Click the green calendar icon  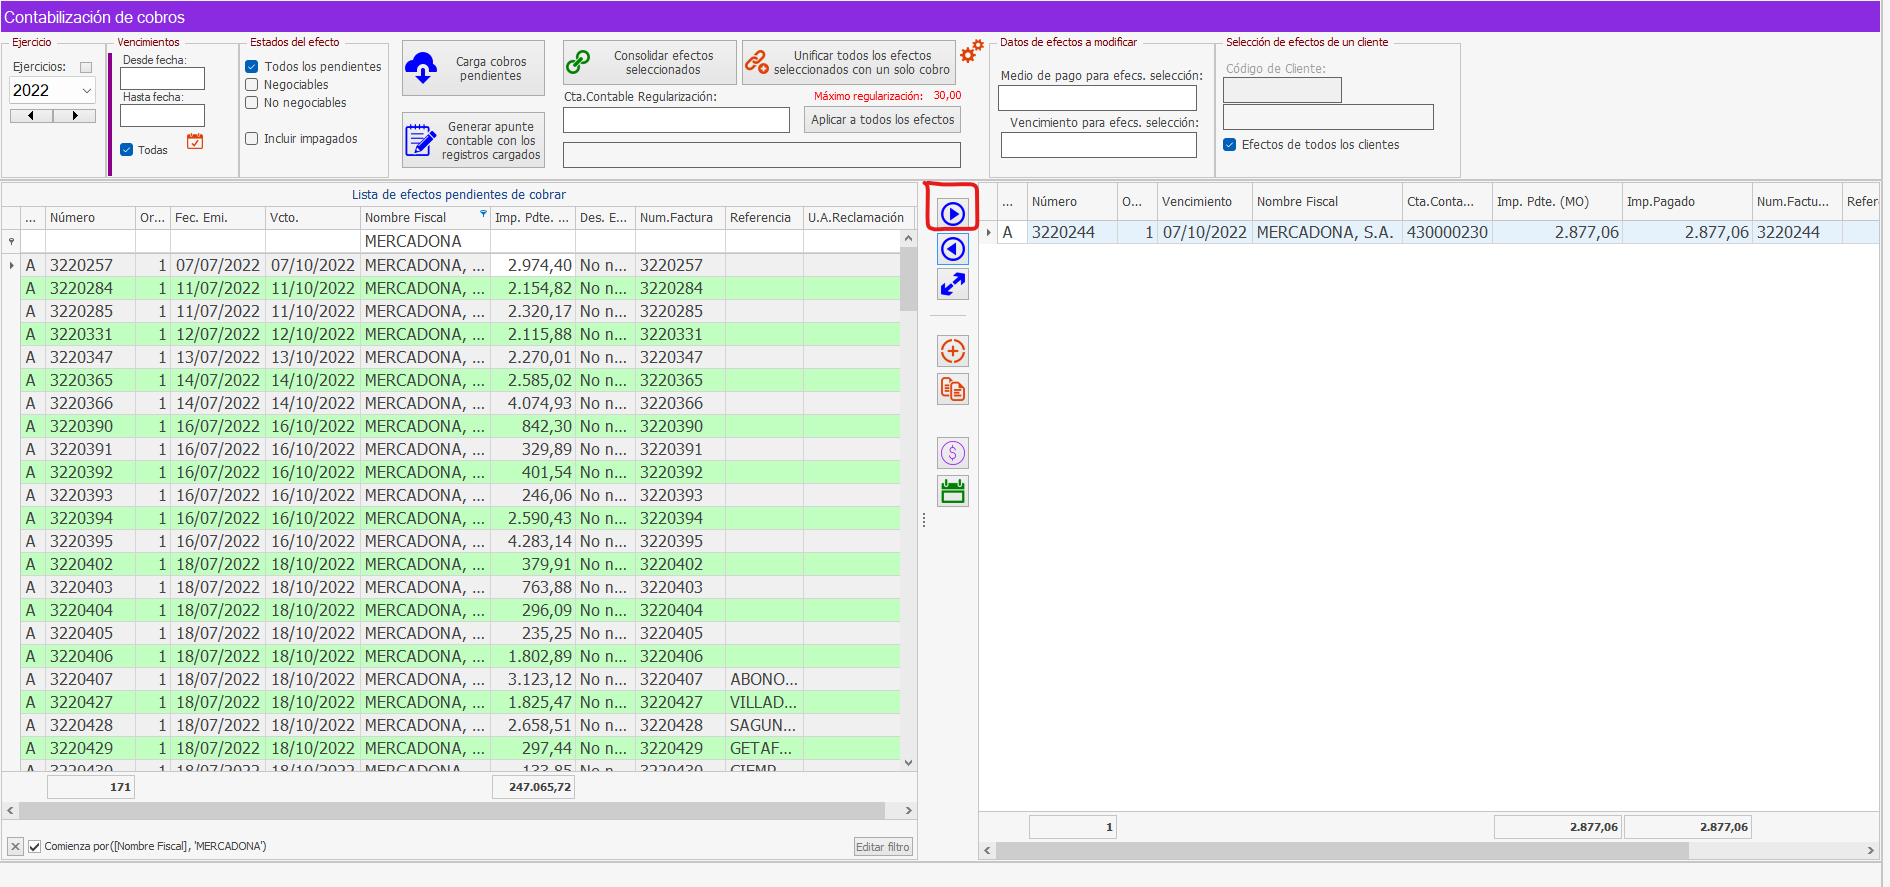[x=952, y=491]
